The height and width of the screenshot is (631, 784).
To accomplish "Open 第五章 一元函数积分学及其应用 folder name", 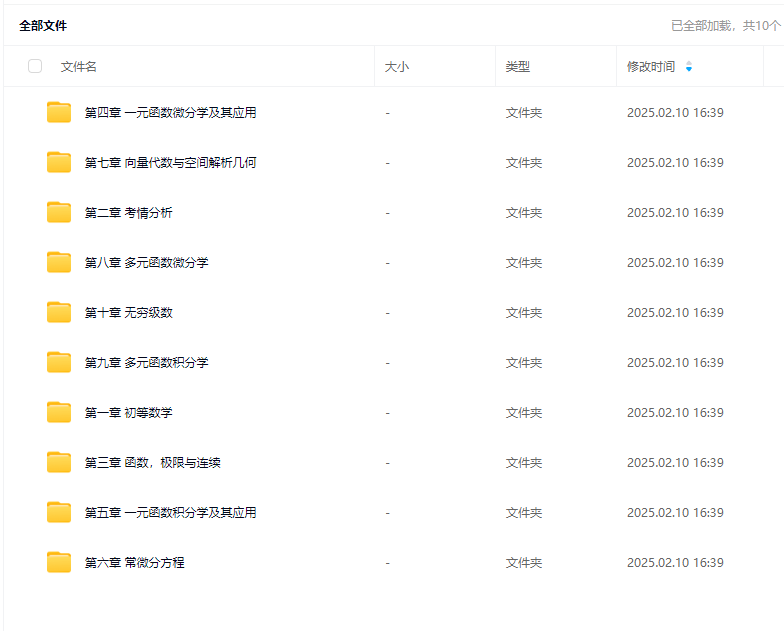I will point(170,513).
